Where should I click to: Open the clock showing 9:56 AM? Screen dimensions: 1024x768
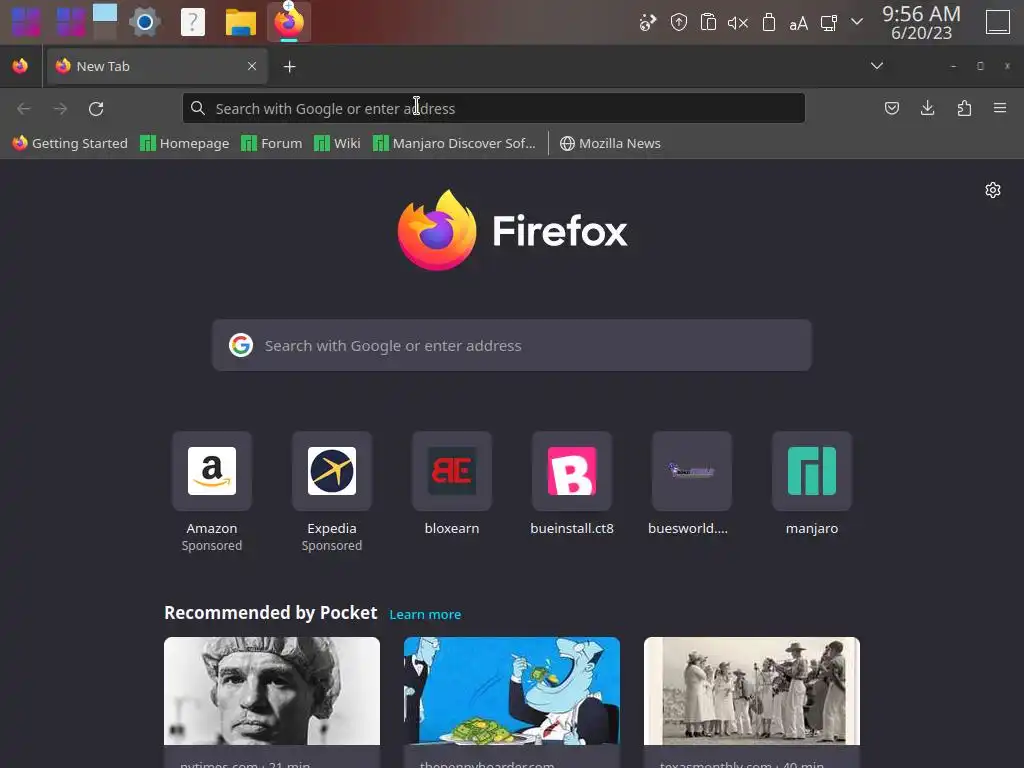point(921,22)
